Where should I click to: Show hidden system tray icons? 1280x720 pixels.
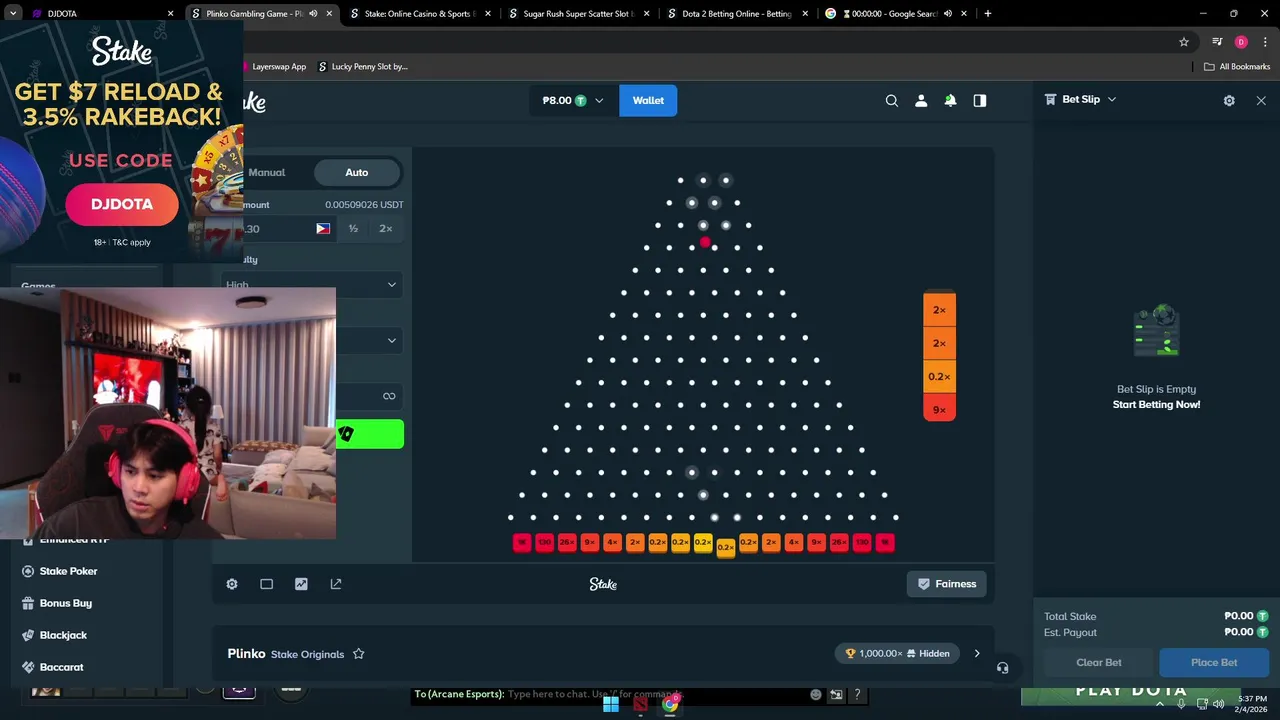1161,704
